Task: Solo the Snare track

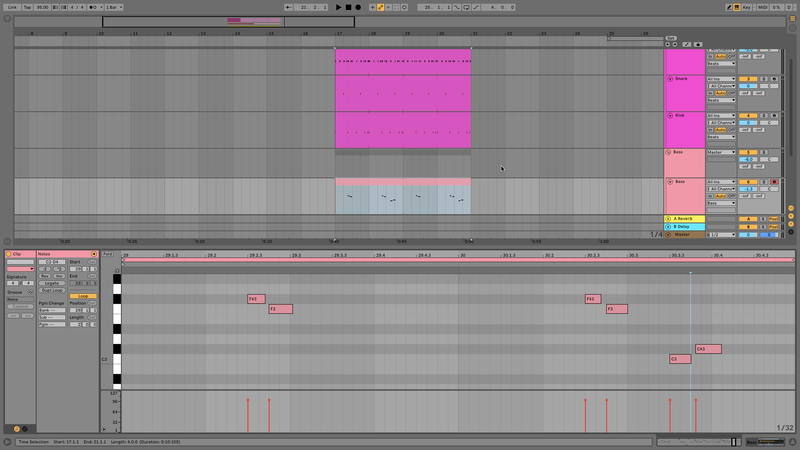Action: click(764, 79)
